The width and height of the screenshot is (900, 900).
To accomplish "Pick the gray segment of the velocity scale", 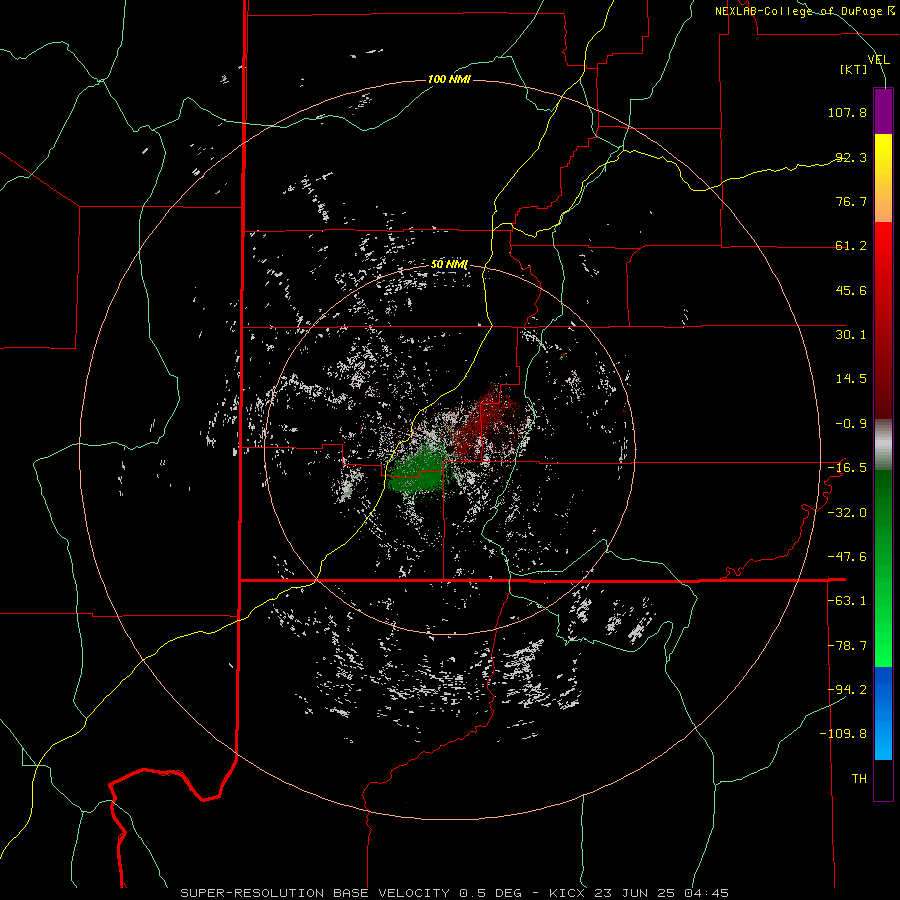I will (883, 445).
